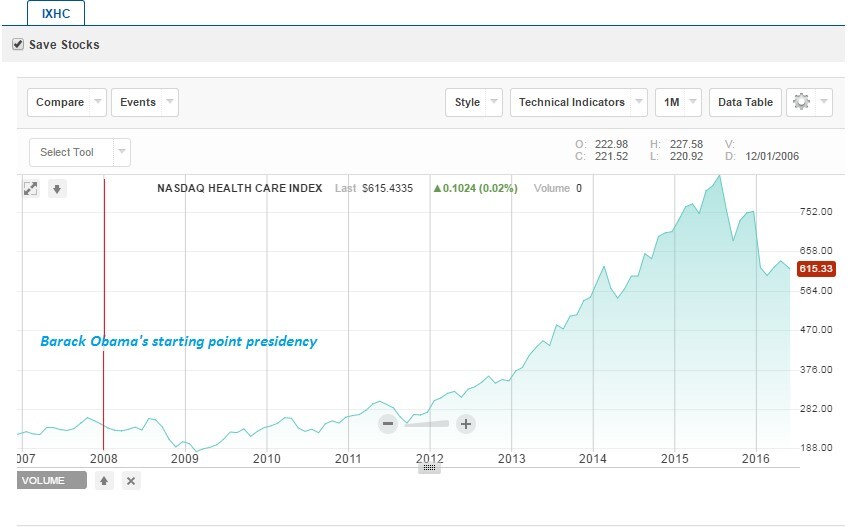The width and height of the screenshot is (852, 527).
Task: Open the Data Table
Action: [x=745, y=102]
